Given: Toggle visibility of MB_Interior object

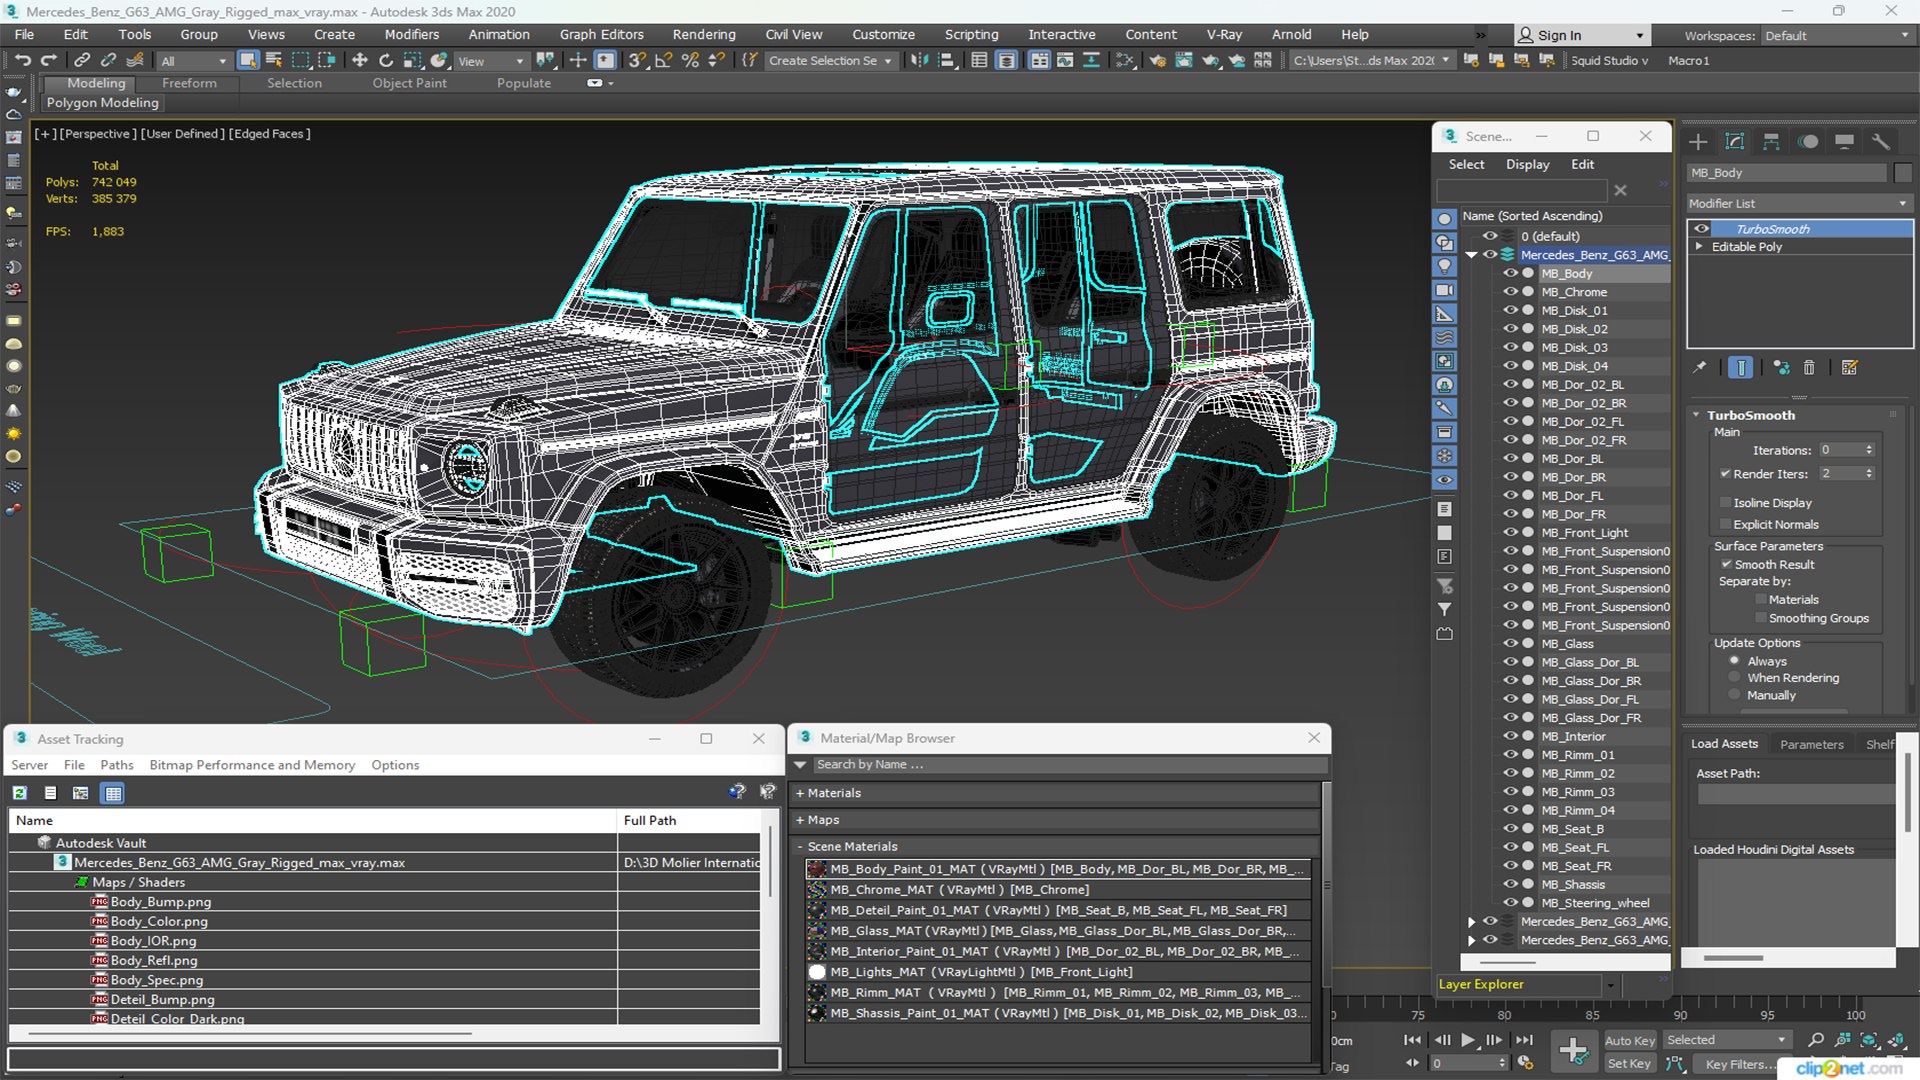Looking at the screenshot, I should pos(1510,736).
